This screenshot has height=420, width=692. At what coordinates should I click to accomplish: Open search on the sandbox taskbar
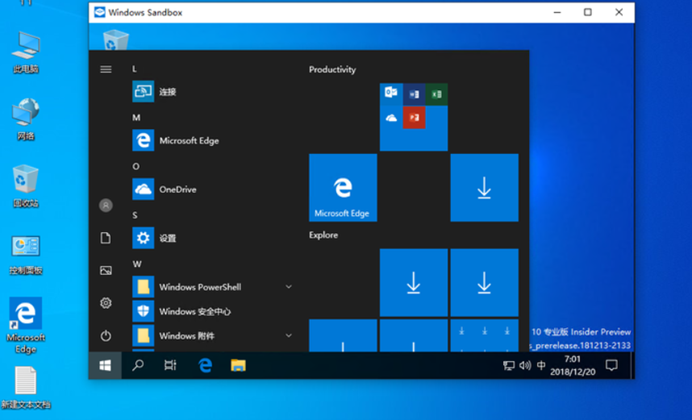click(x=138, y=365)
